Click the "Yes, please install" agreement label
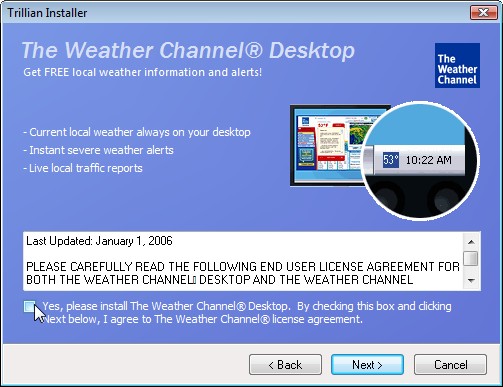 click(x=247, y=313)
